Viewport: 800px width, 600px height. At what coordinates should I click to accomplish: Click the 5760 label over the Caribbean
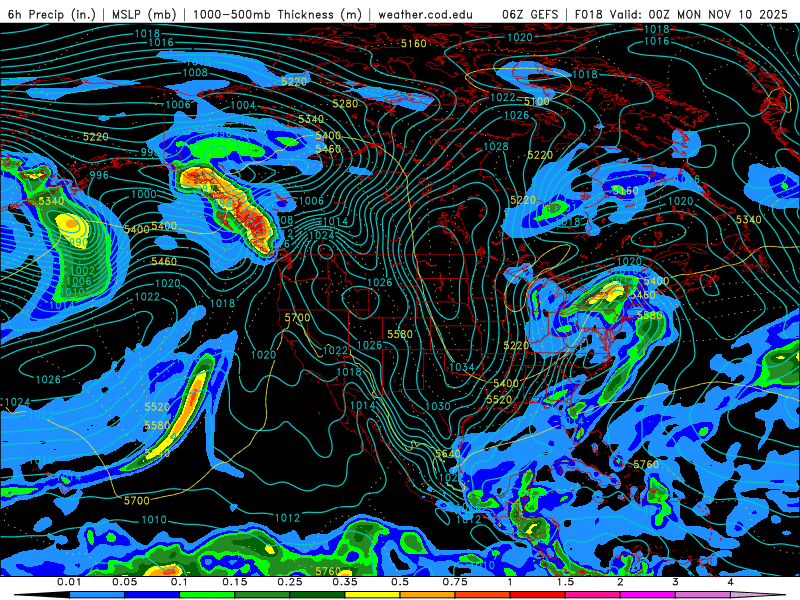click(646, 464)
